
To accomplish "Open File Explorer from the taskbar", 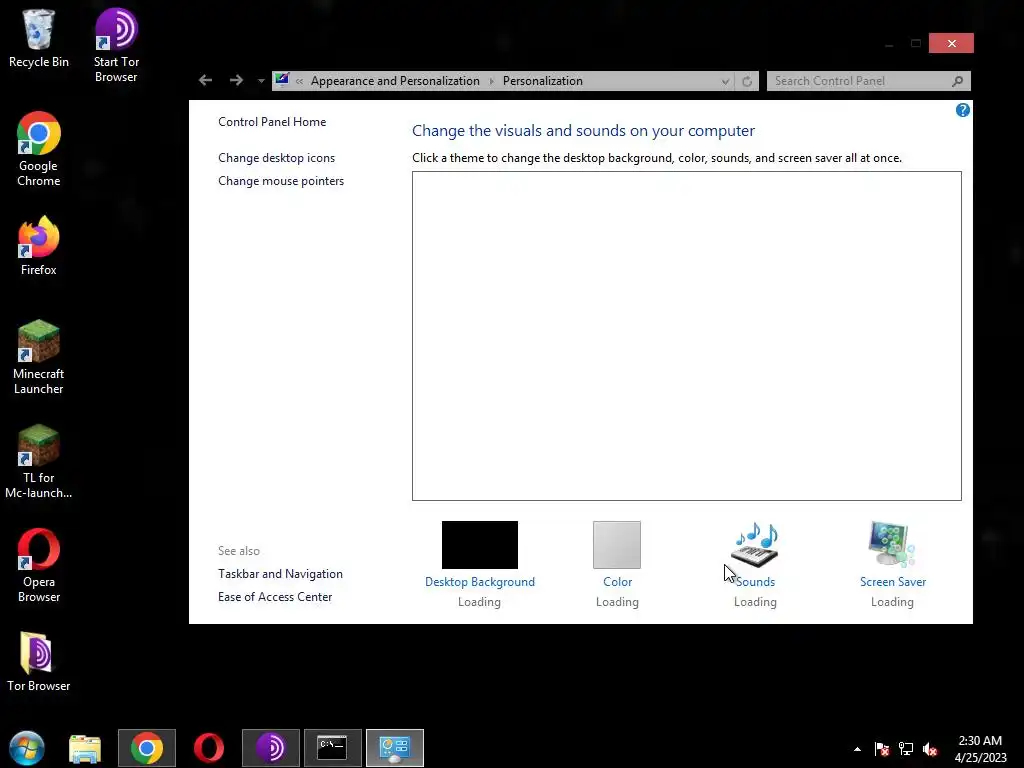I will 85,748.
